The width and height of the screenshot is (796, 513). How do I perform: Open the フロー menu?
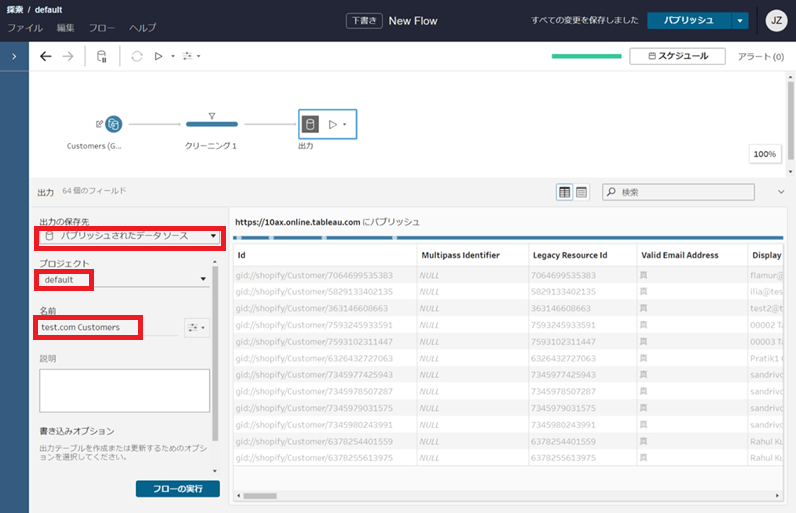point(102,28)
